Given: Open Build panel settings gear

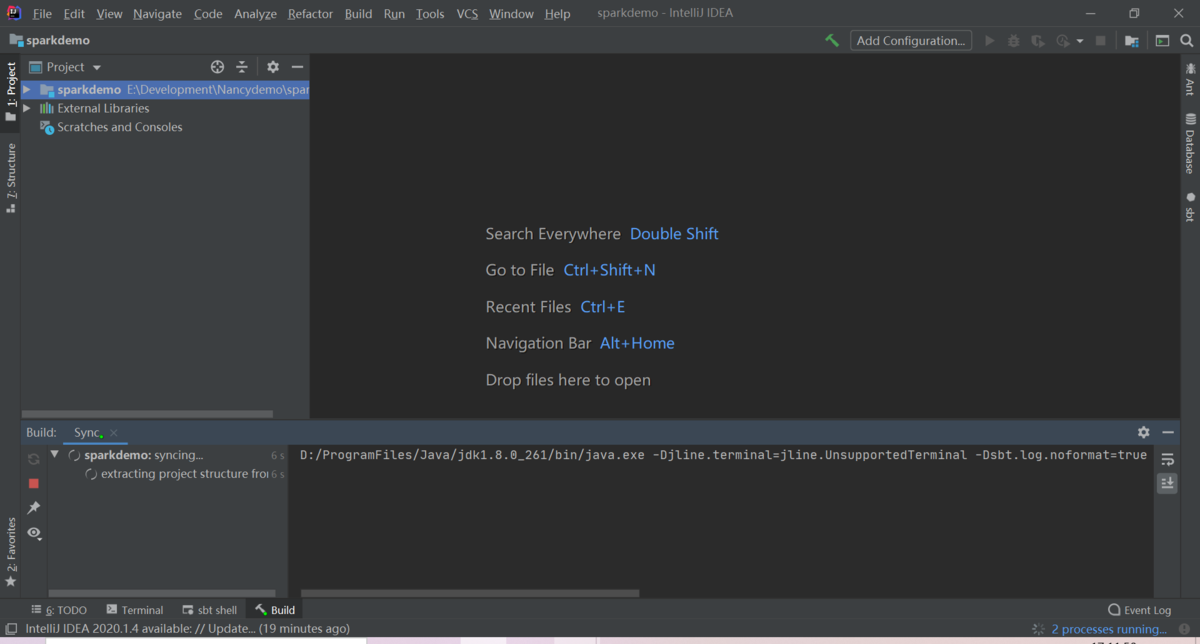Looking at the screenshot, I should click(1144, 432).
